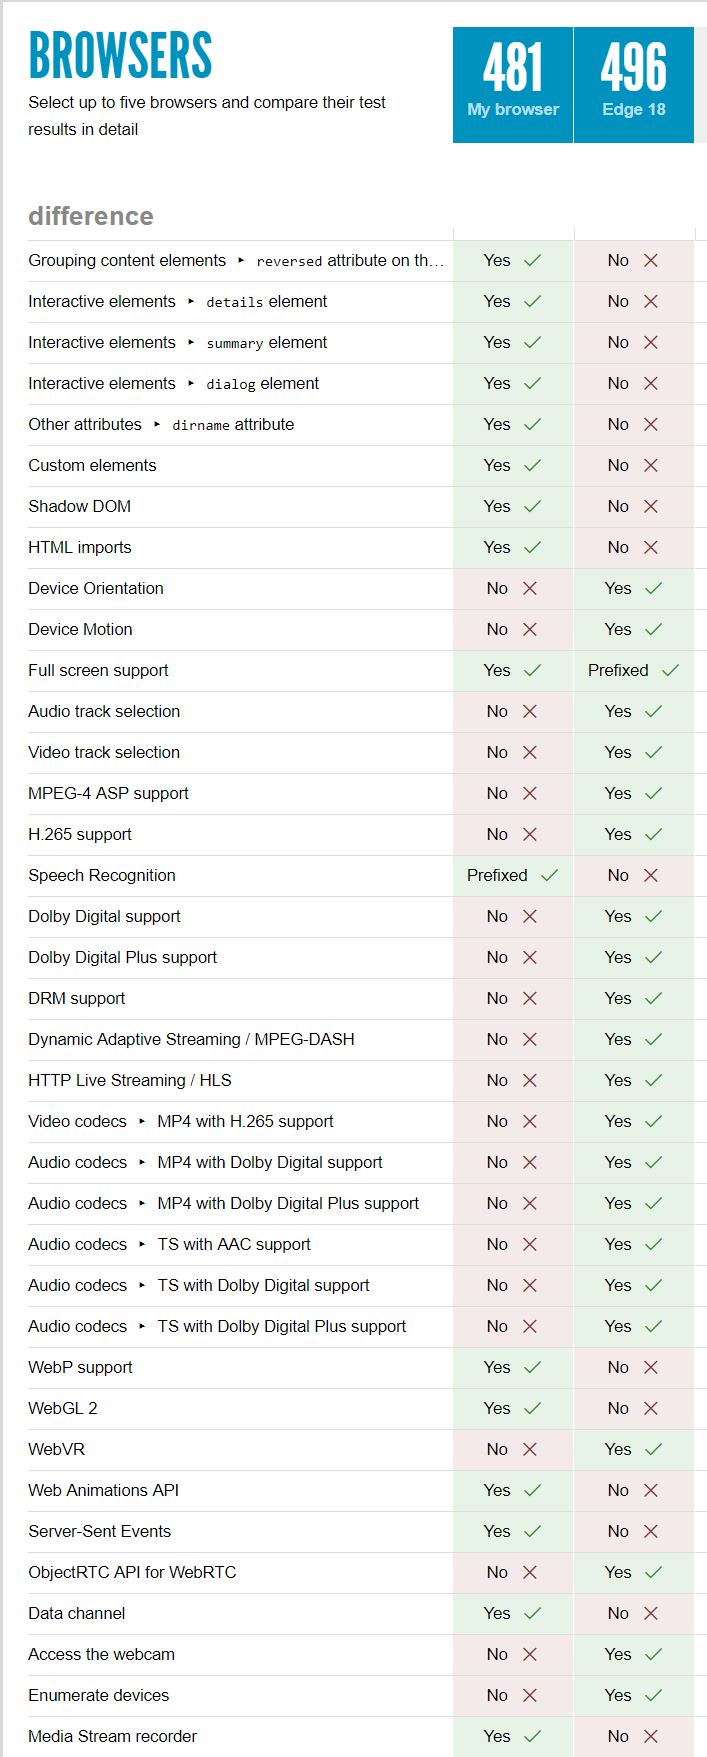Click green checkmark in Shadow DOM row
The width and height of the screenshot is (707, 1757).
coord(532,507)
